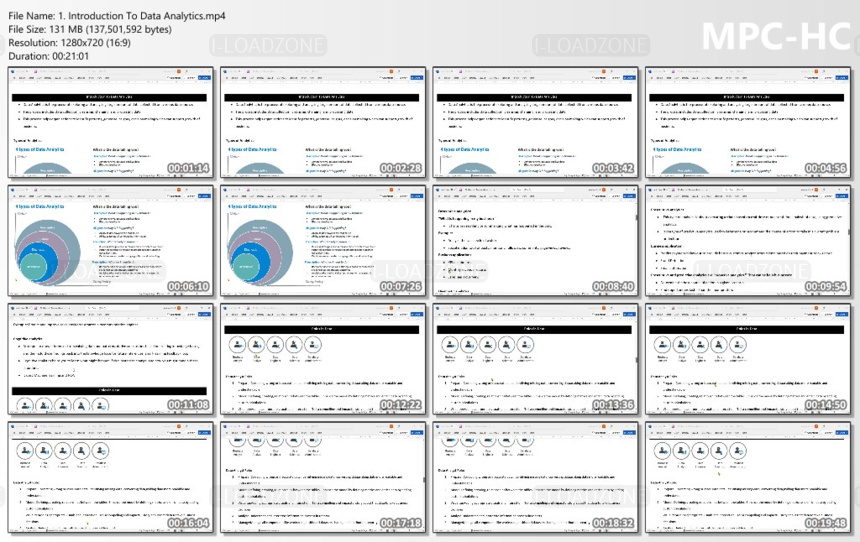The width and height of the screenshot is (860, 542).
Task: Select the thumbnail stamped 00:01:14
Action: (x=110, y=123)
